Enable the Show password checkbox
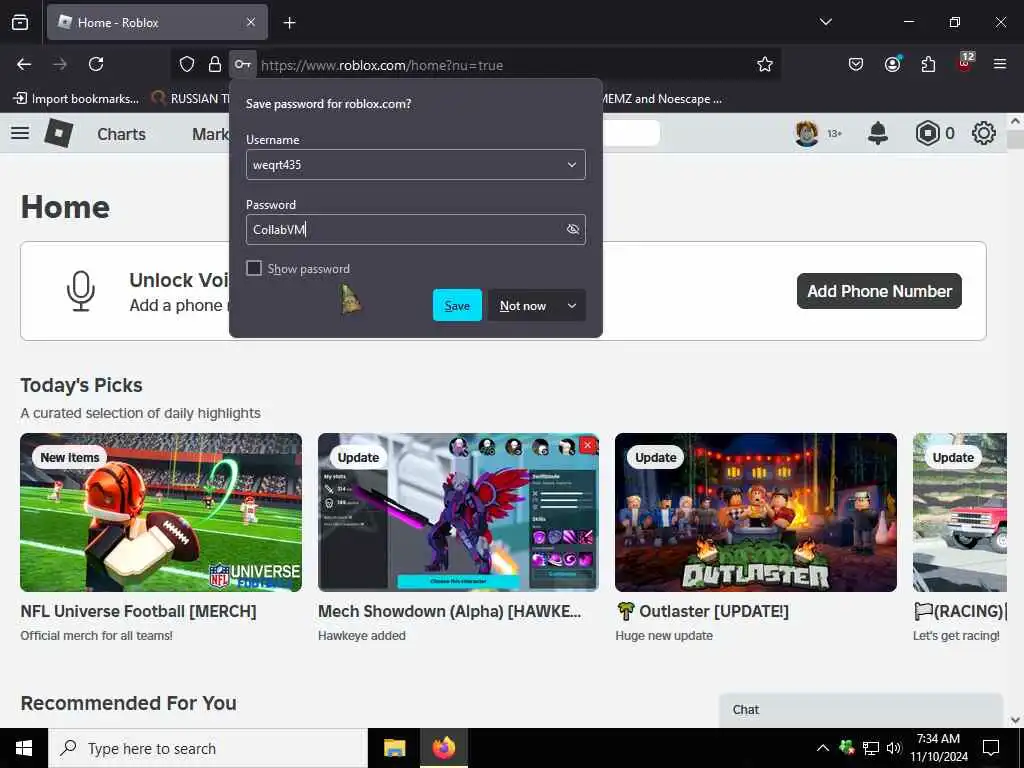Viewport: 1024px width, 768px height. click(x=254, y=268)
